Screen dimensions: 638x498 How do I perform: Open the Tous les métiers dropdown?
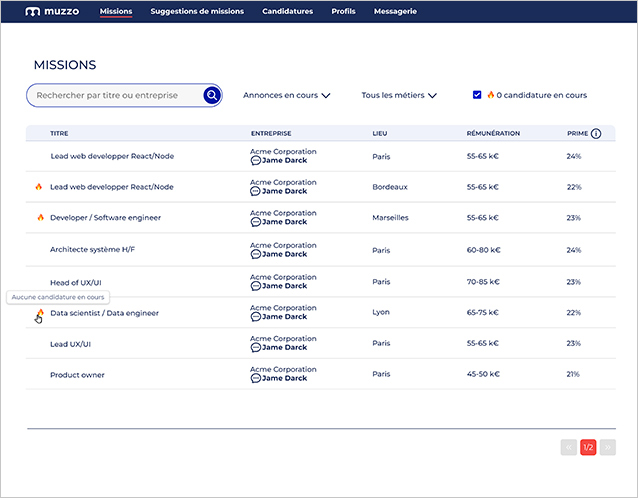point(399,95)
